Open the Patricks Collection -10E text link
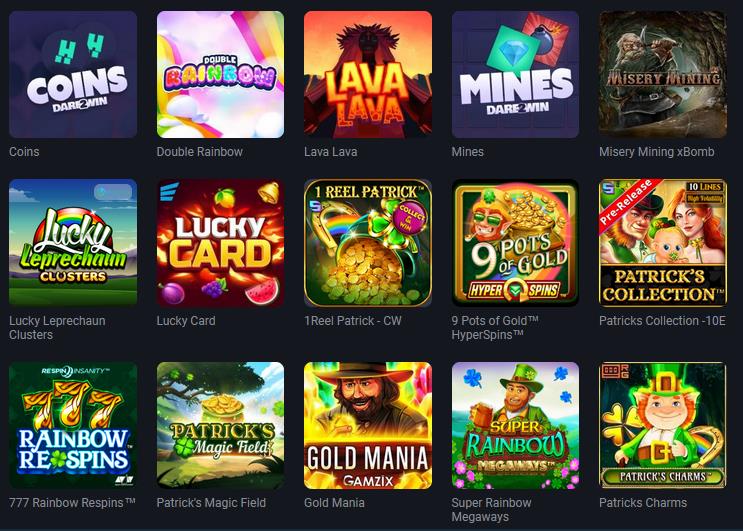This screenshot has width=743, height=531. [662, 321]
